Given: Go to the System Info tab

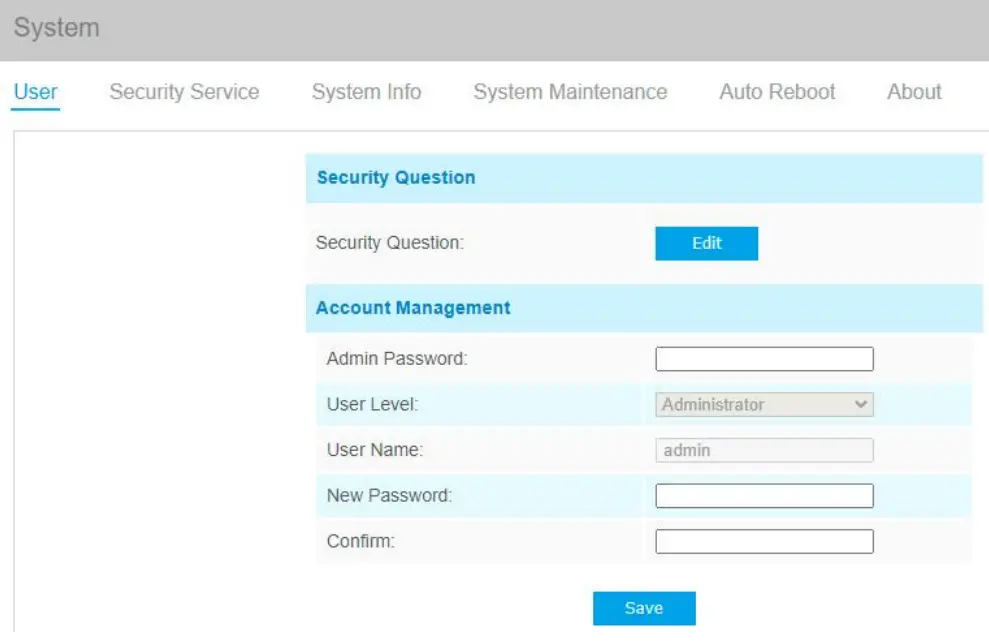Looking at the screenshot, I should pos(366,92).
